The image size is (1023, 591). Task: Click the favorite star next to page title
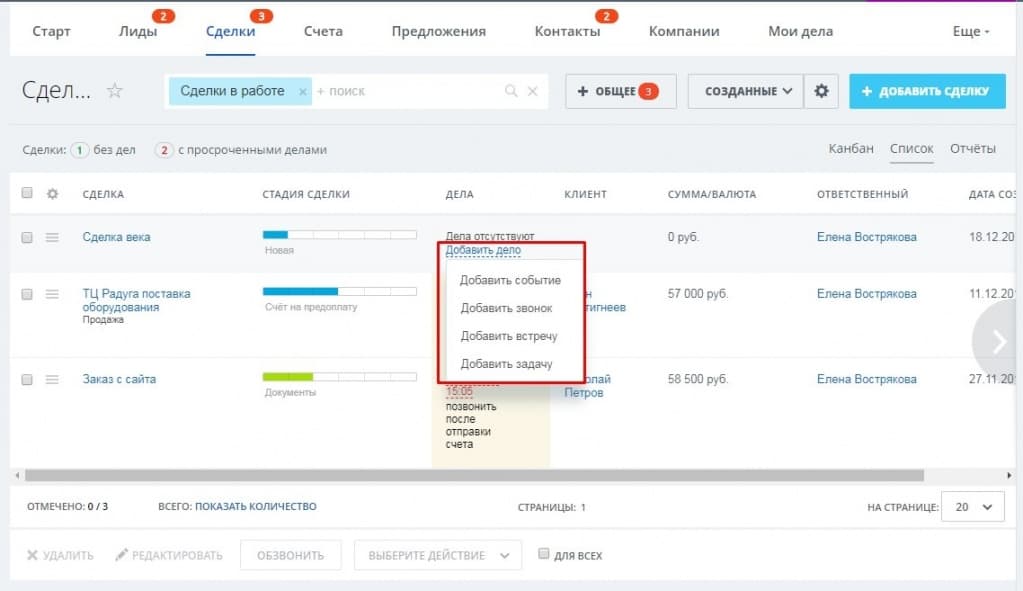pyautogui.click(x=115, y=91)
